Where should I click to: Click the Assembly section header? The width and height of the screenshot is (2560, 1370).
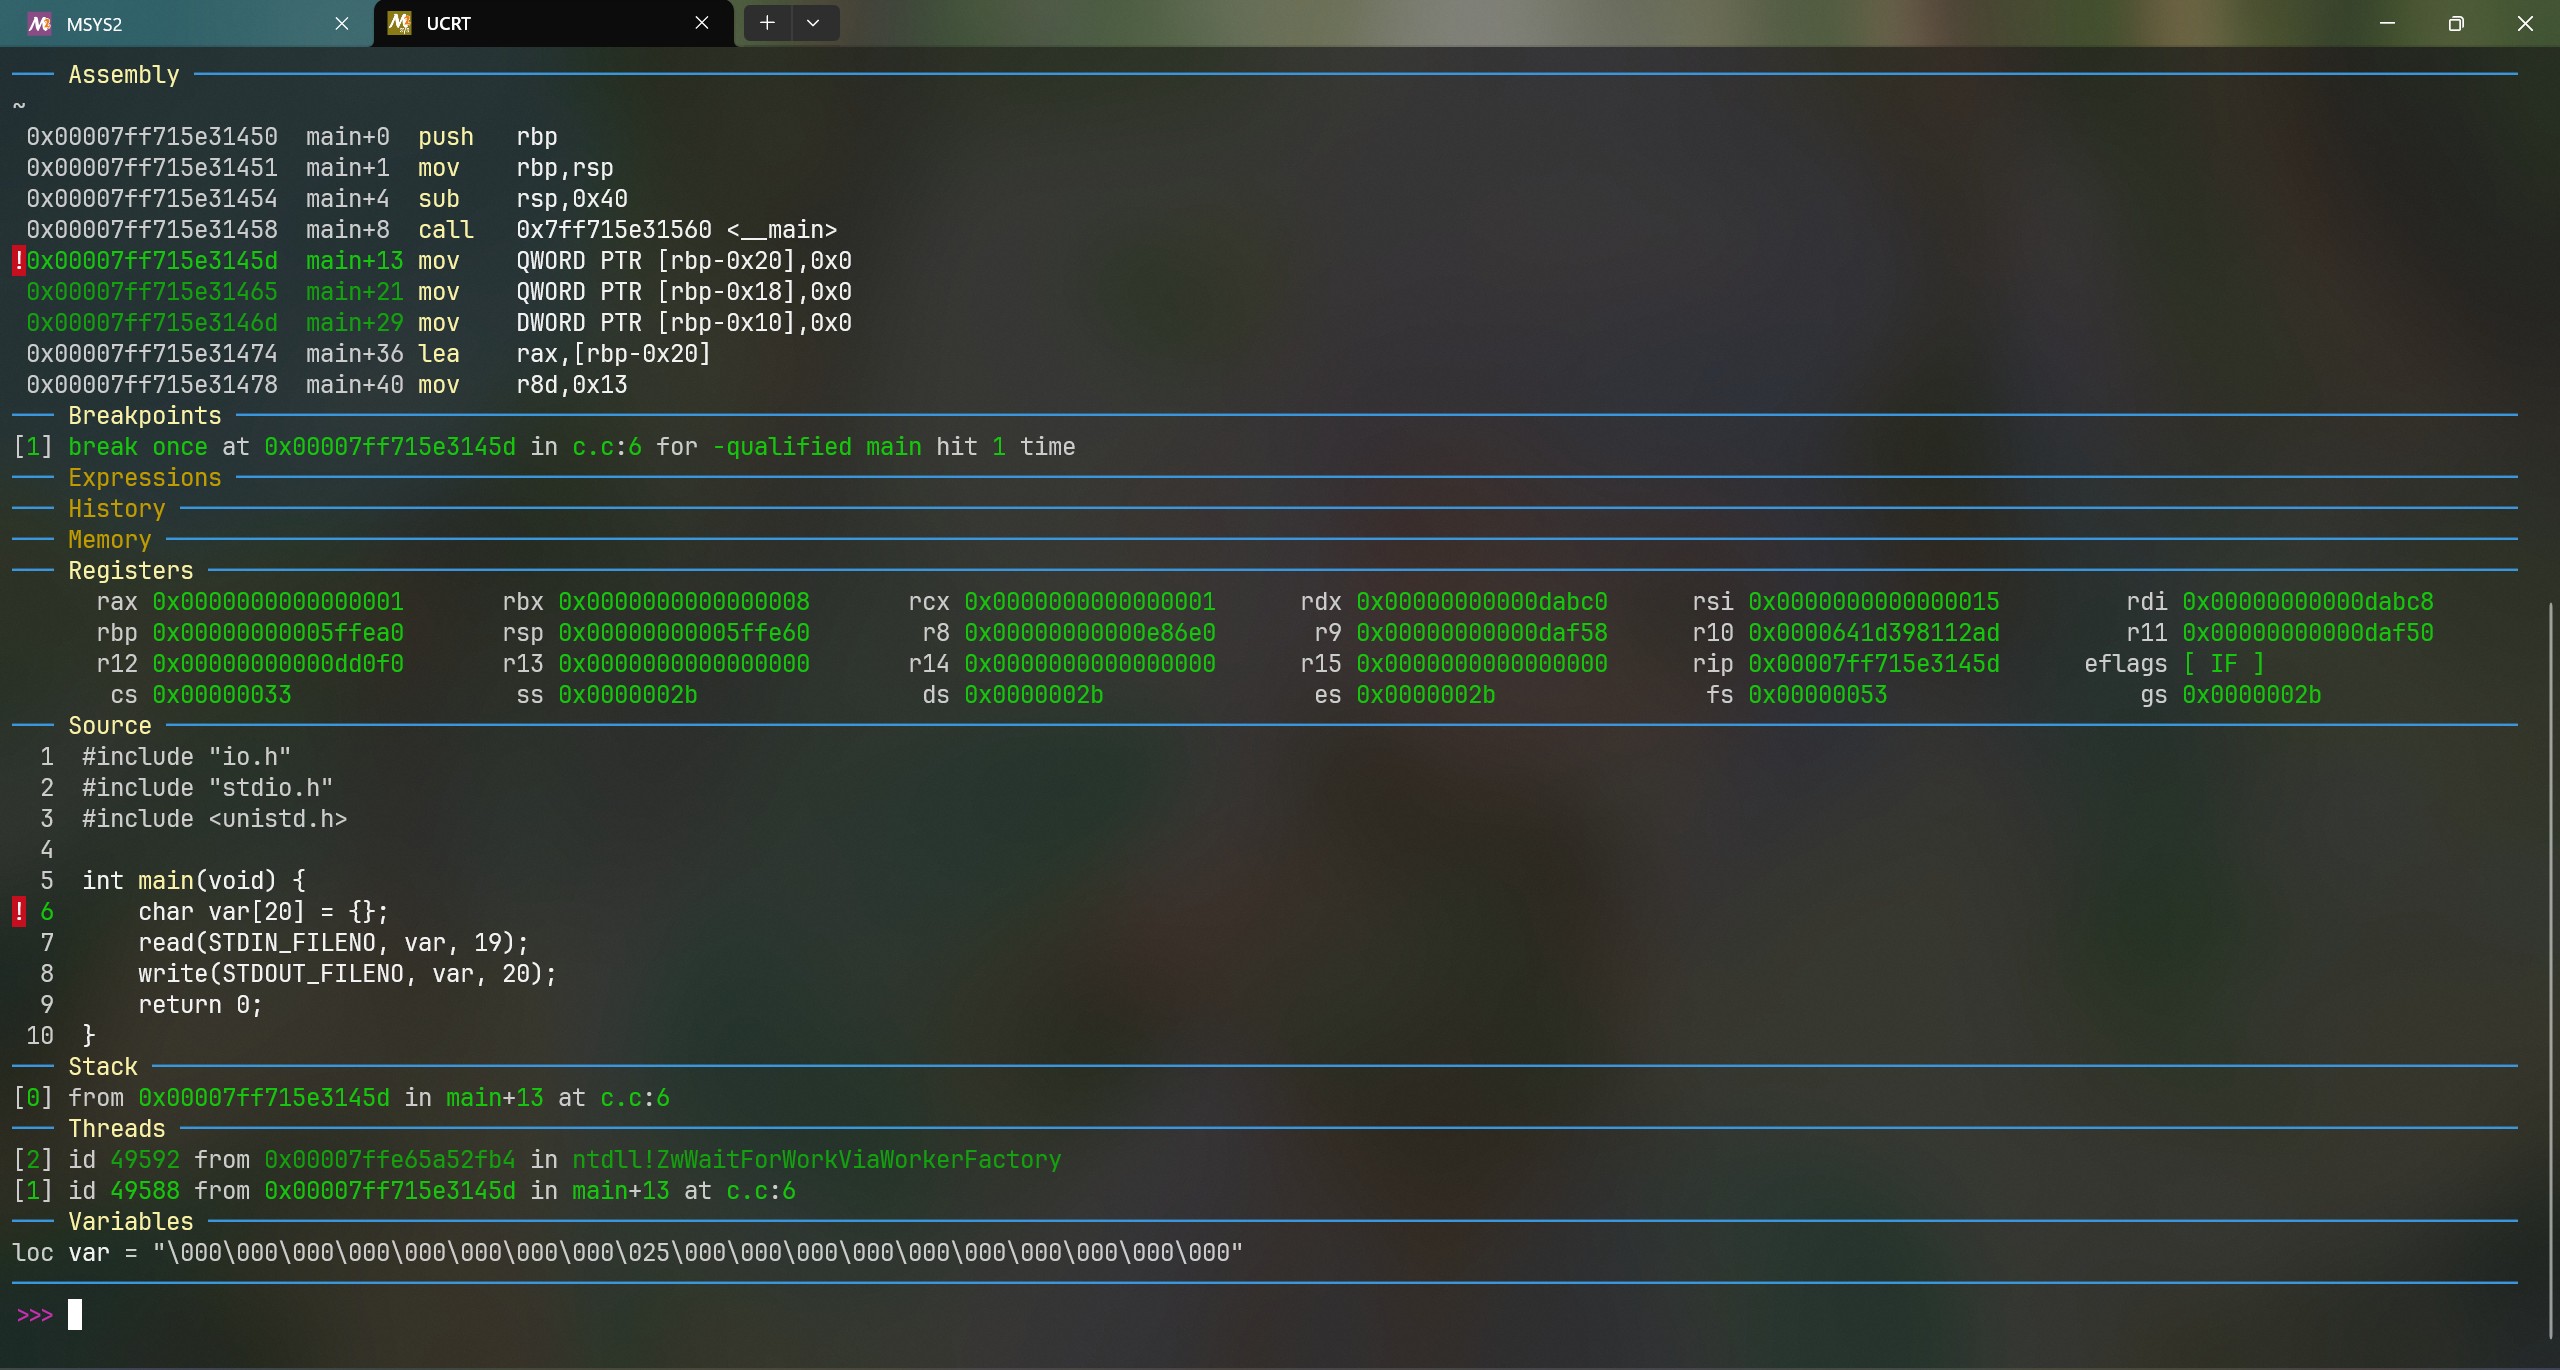click(124, 75)
